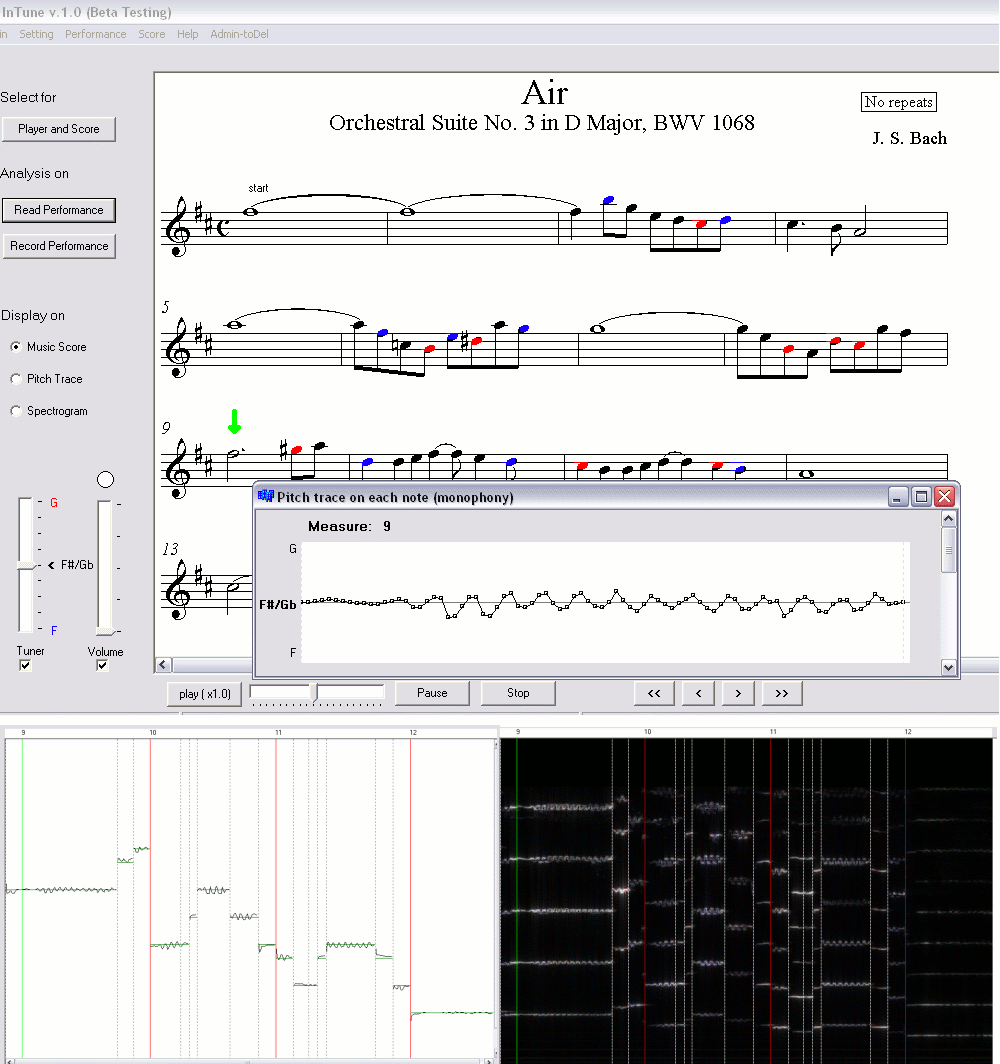Click the No repeats box

click(x=898, y=102)
